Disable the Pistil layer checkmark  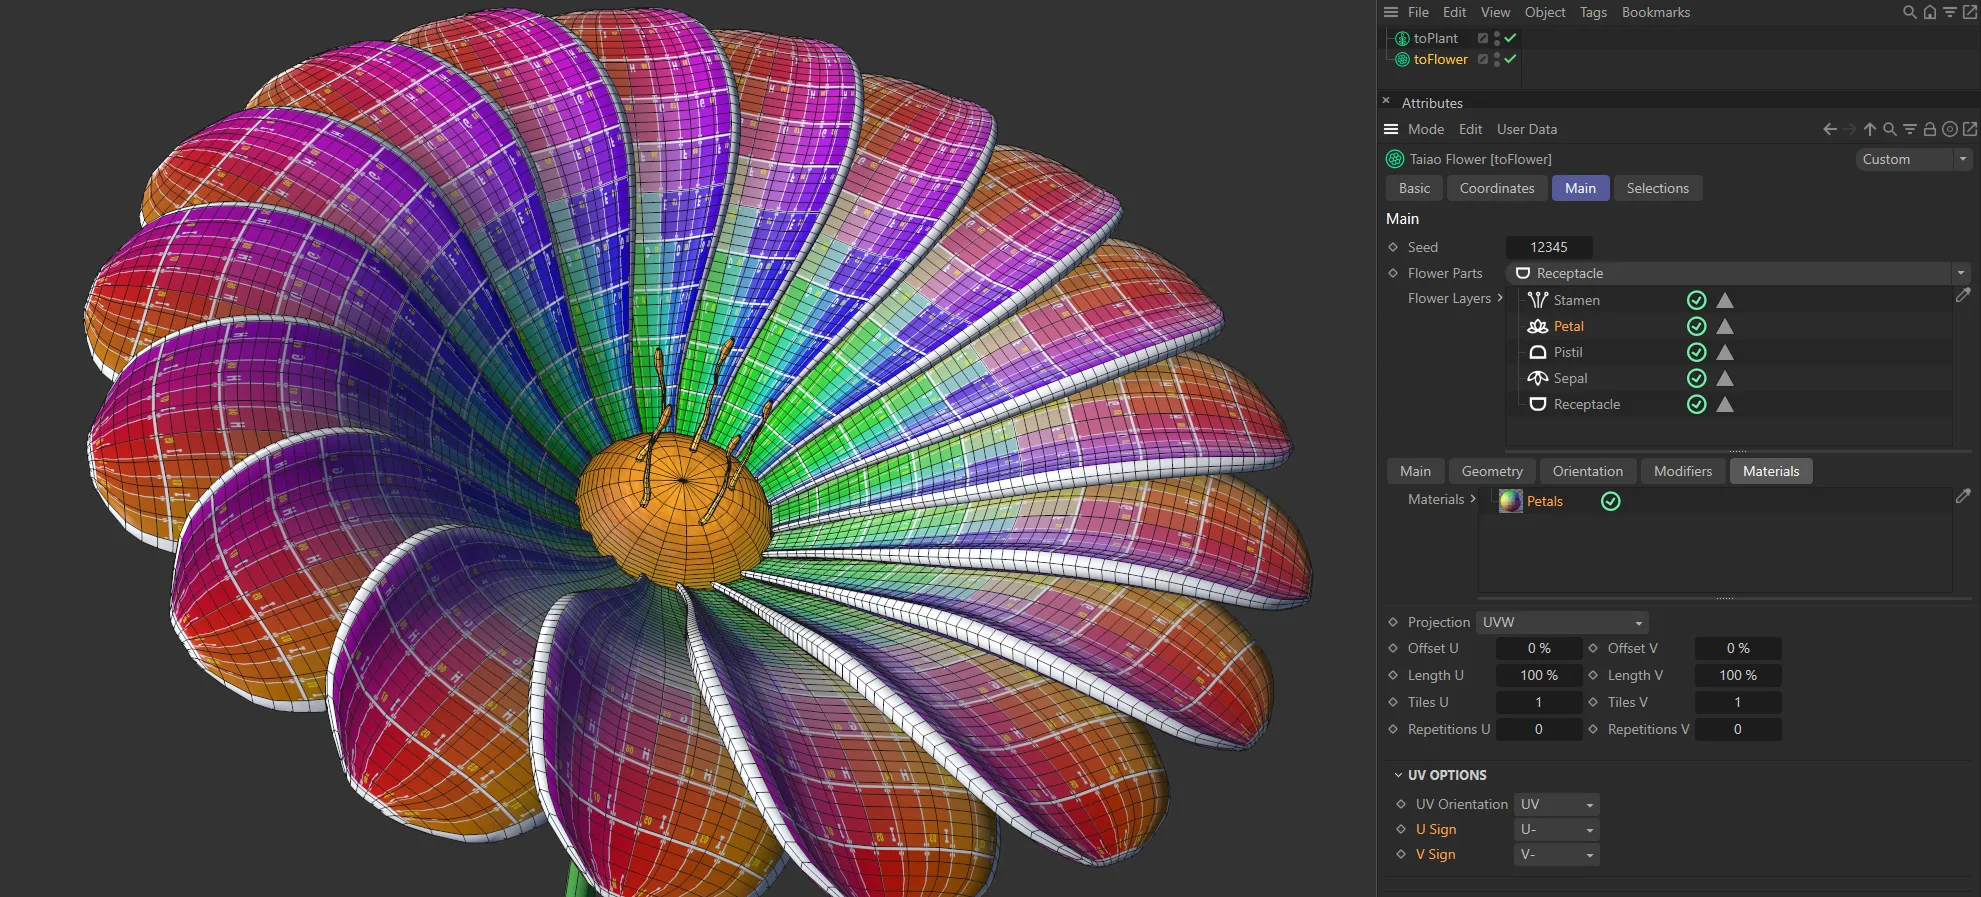(x=1696, y=352)
